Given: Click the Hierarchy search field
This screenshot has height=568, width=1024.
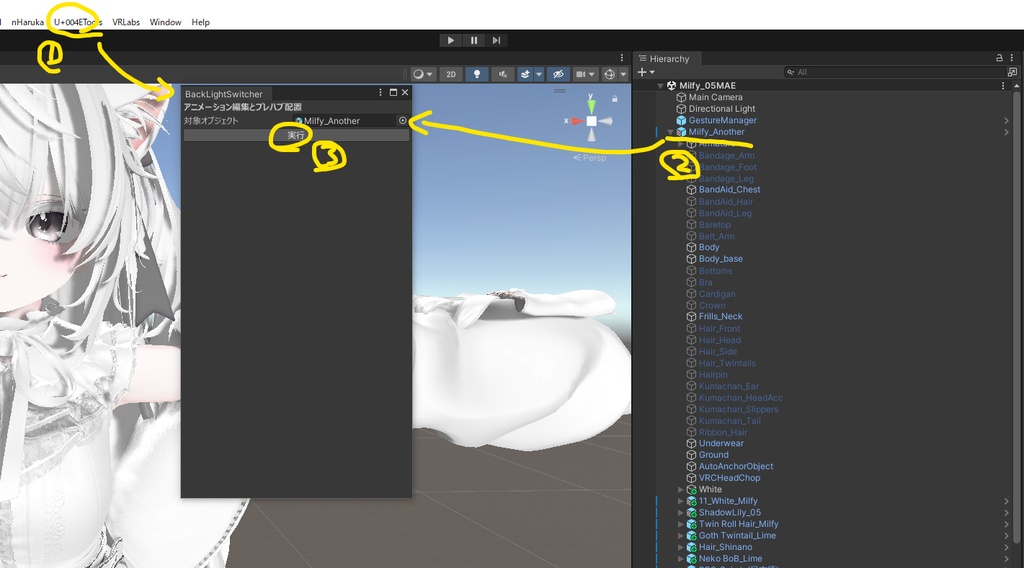Looking at the screenshot, I should pos(895,72).
